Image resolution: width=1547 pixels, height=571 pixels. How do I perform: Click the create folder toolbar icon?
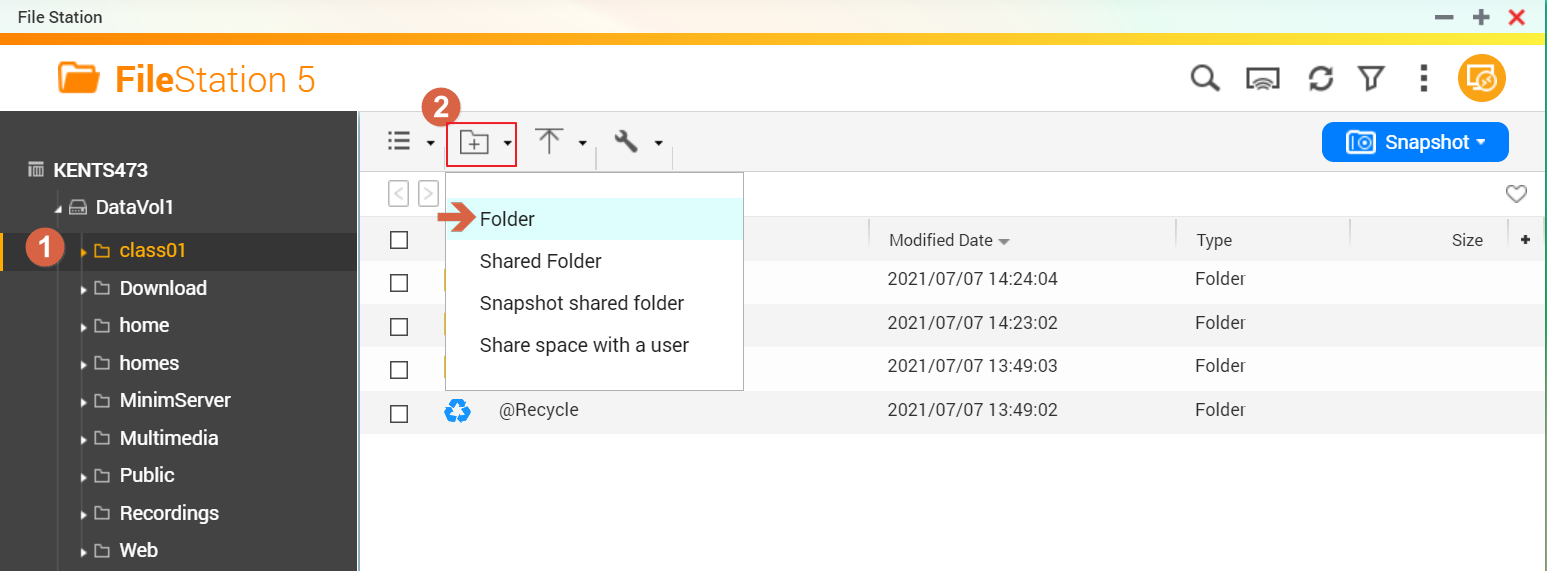pos(474,143)
